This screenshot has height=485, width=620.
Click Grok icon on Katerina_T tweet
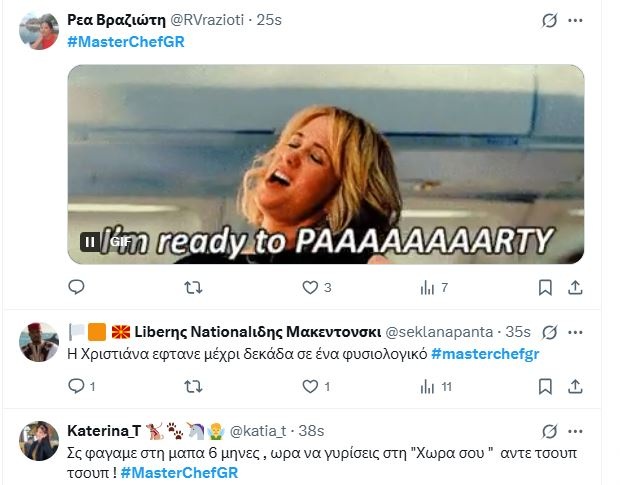[549, 431]
